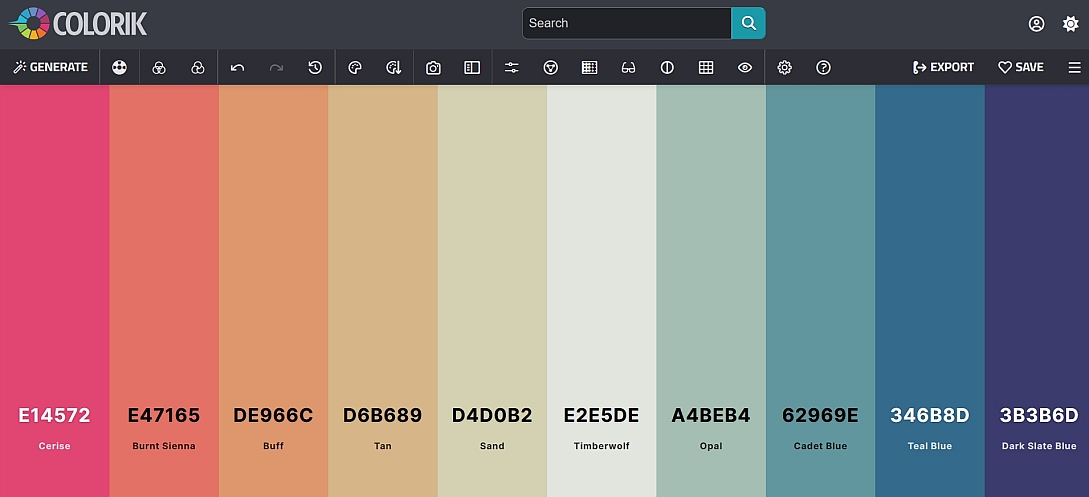Save the palette with heart button
This screenshot has width=1089, height=497.
click(x=1021, y=67)
